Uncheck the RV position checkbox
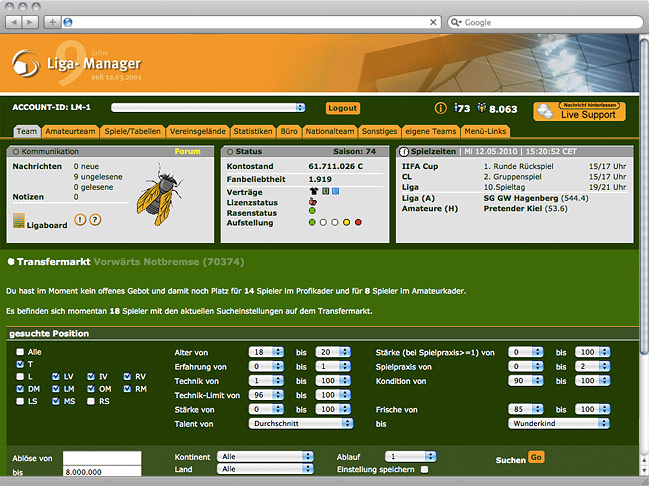 tap(127, 377)
